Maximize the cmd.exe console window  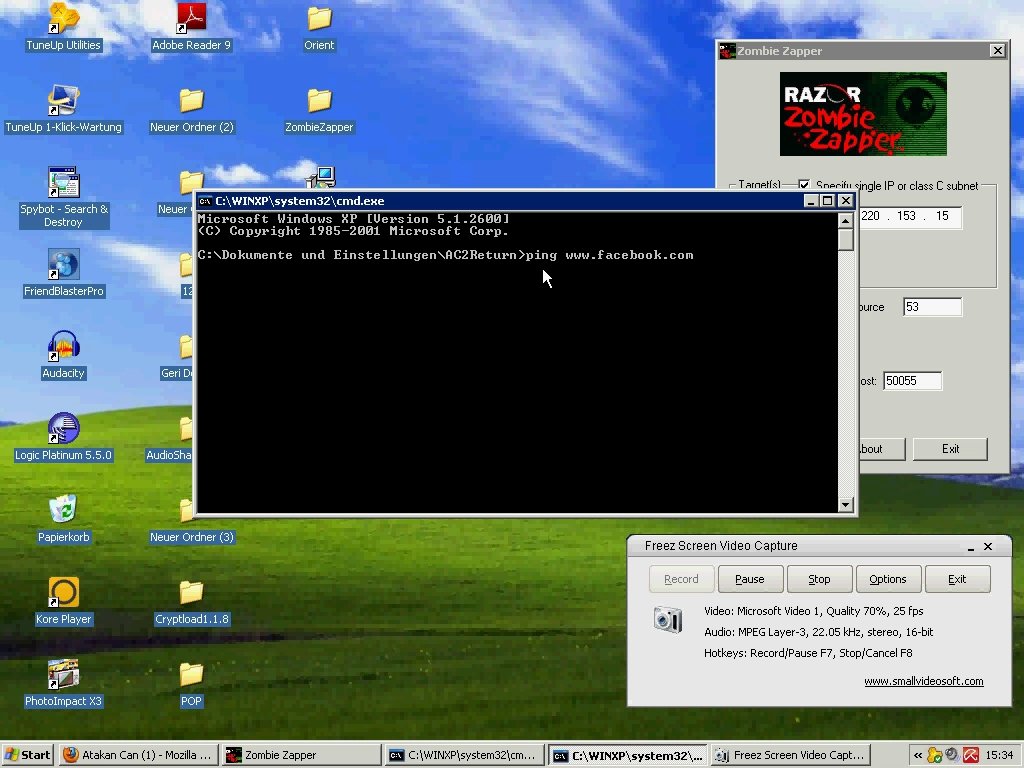[827, 201]
